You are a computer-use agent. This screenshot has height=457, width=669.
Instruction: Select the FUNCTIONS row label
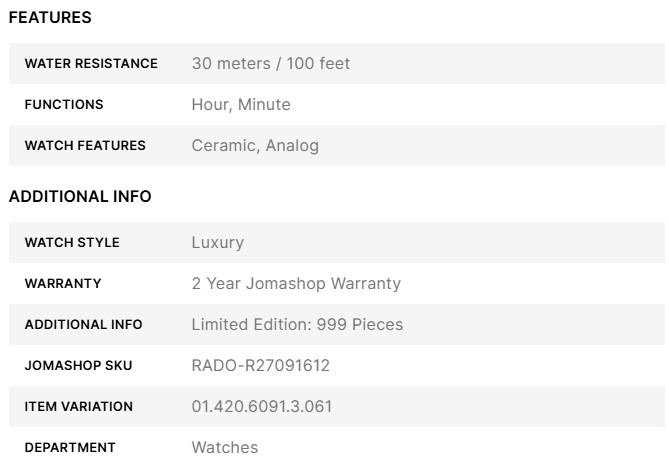(64, 105)
